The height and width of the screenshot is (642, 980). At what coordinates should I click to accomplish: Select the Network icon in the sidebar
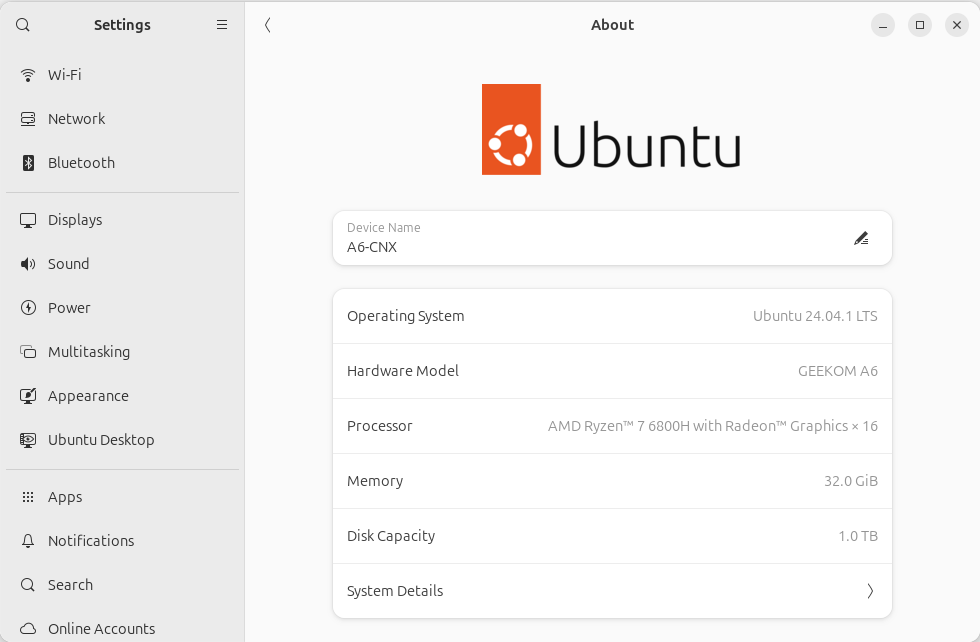coord(28,119)
